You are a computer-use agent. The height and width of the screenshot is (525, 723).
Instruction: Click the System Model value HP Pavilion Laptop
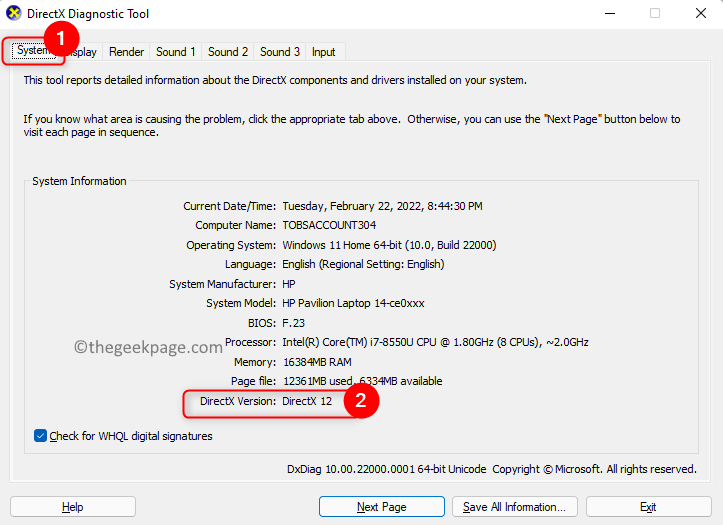click(x=353, y=303)
